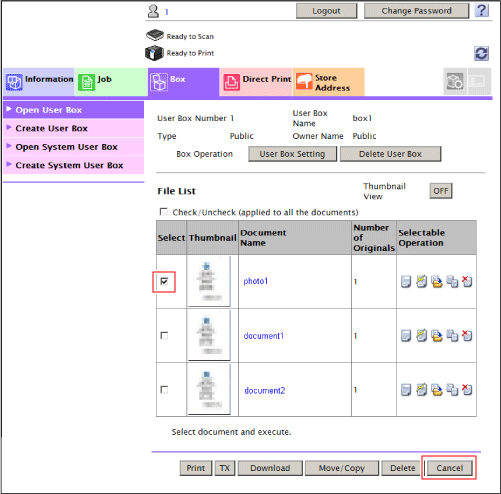Open the document2 name link
The image size is (501, 494).
tap(265, 390)
